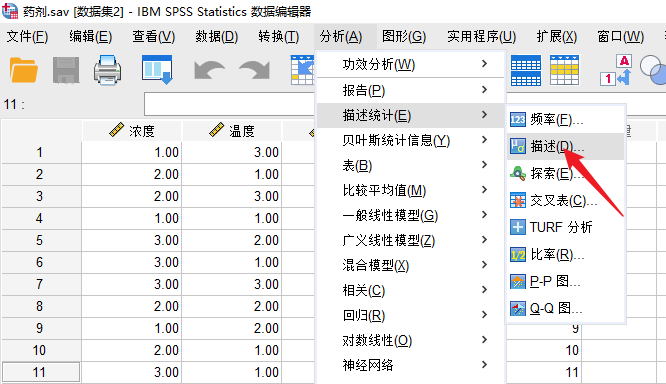Select row 5 header in the data grid
This screenshot has height=384, width=666.
click(x=41, y=240)
